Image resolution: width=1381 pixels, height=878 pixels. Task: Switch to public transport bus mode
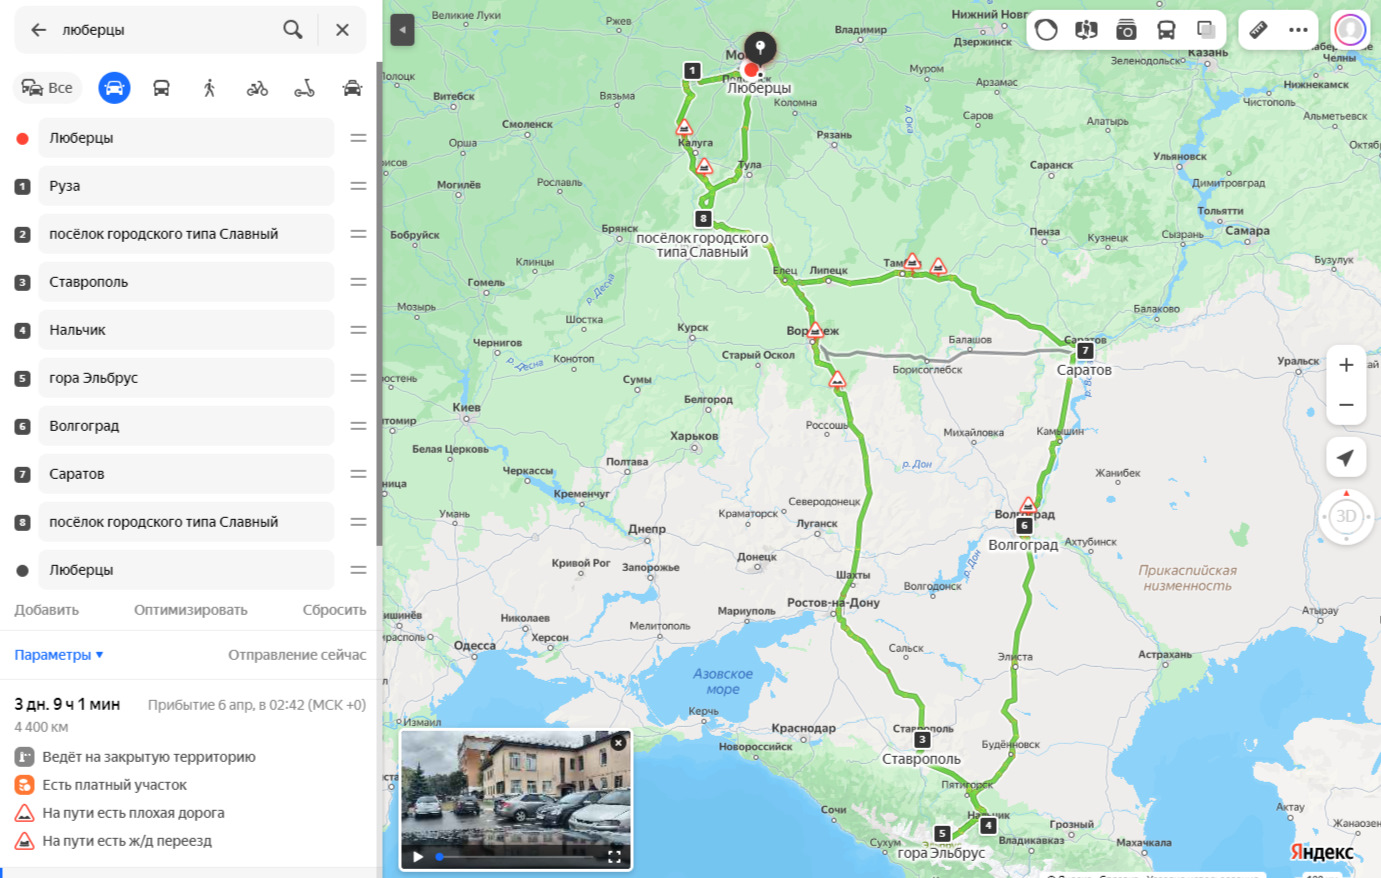pos(161,88)
